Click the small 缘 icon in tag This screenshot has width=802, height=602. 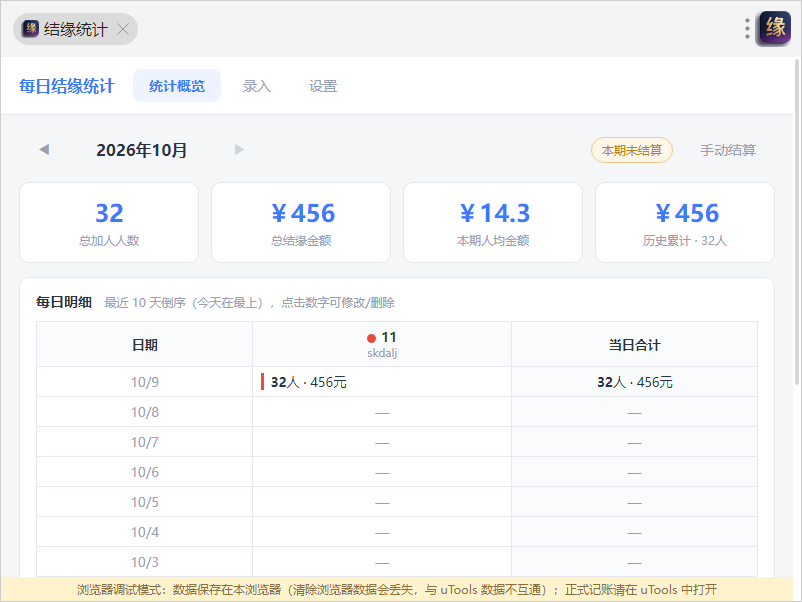(31, 29)
